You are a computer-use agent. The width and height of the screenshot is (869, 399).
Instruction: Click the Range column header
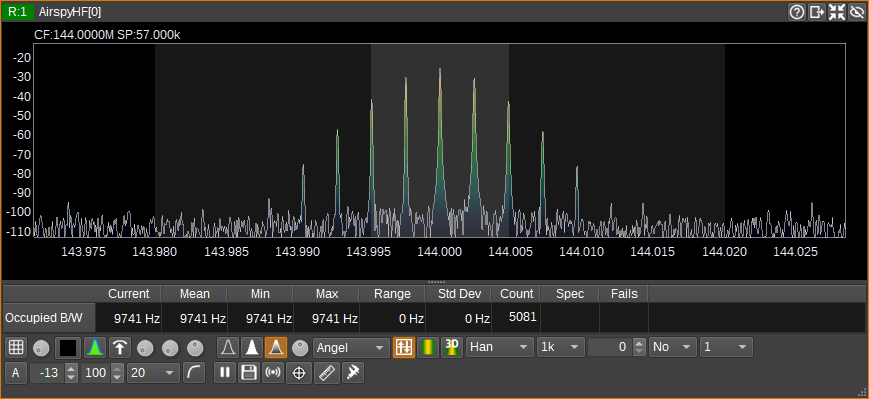pyautogui.click(x=392, y=294)
